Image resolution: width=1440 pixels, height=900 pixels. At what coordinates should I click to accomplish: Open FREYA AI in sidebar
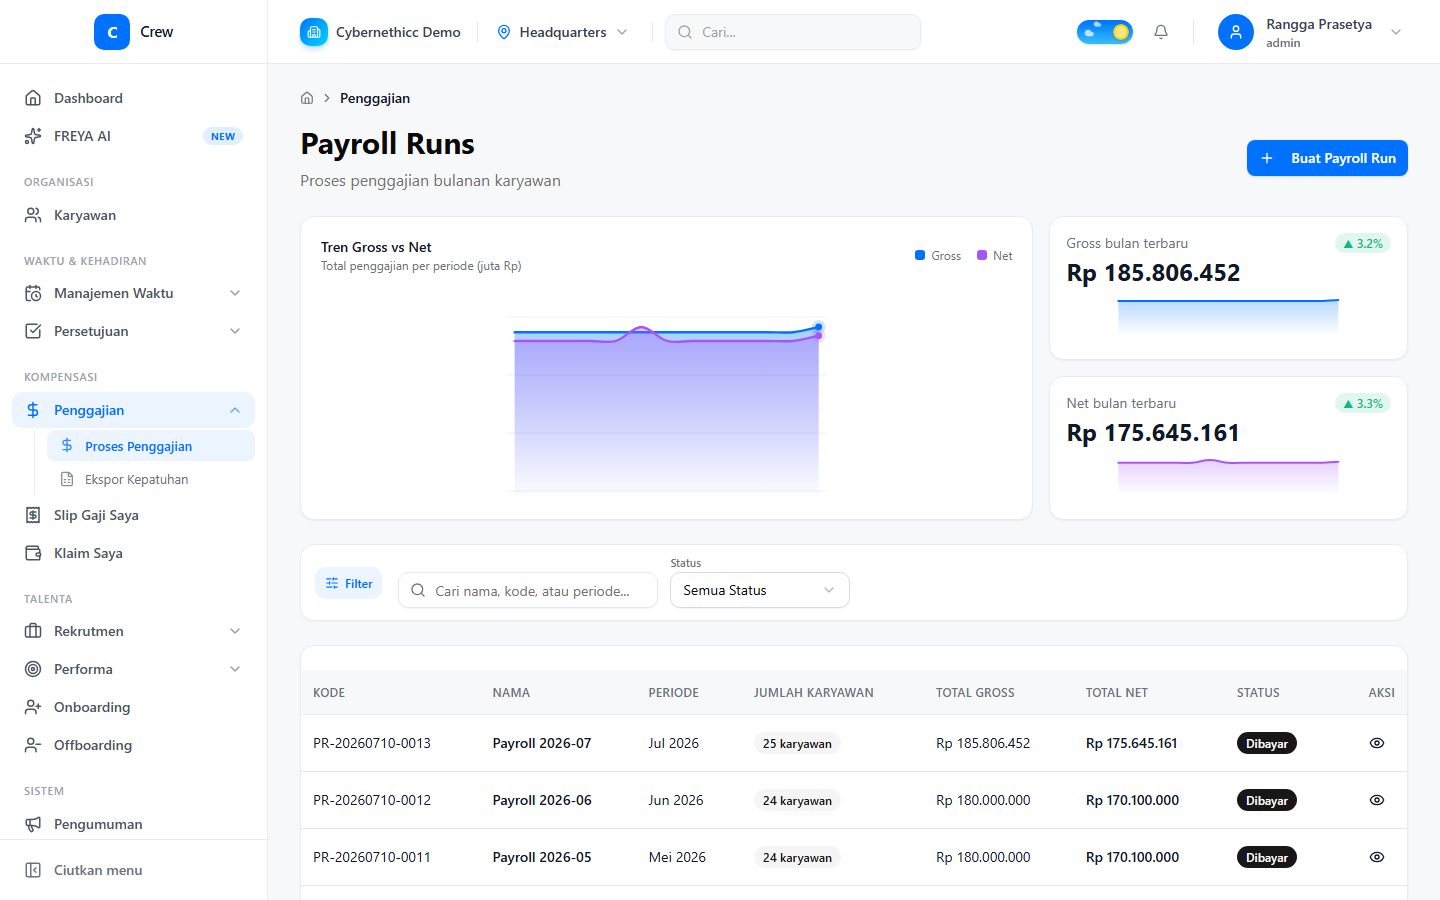[133, 136]
